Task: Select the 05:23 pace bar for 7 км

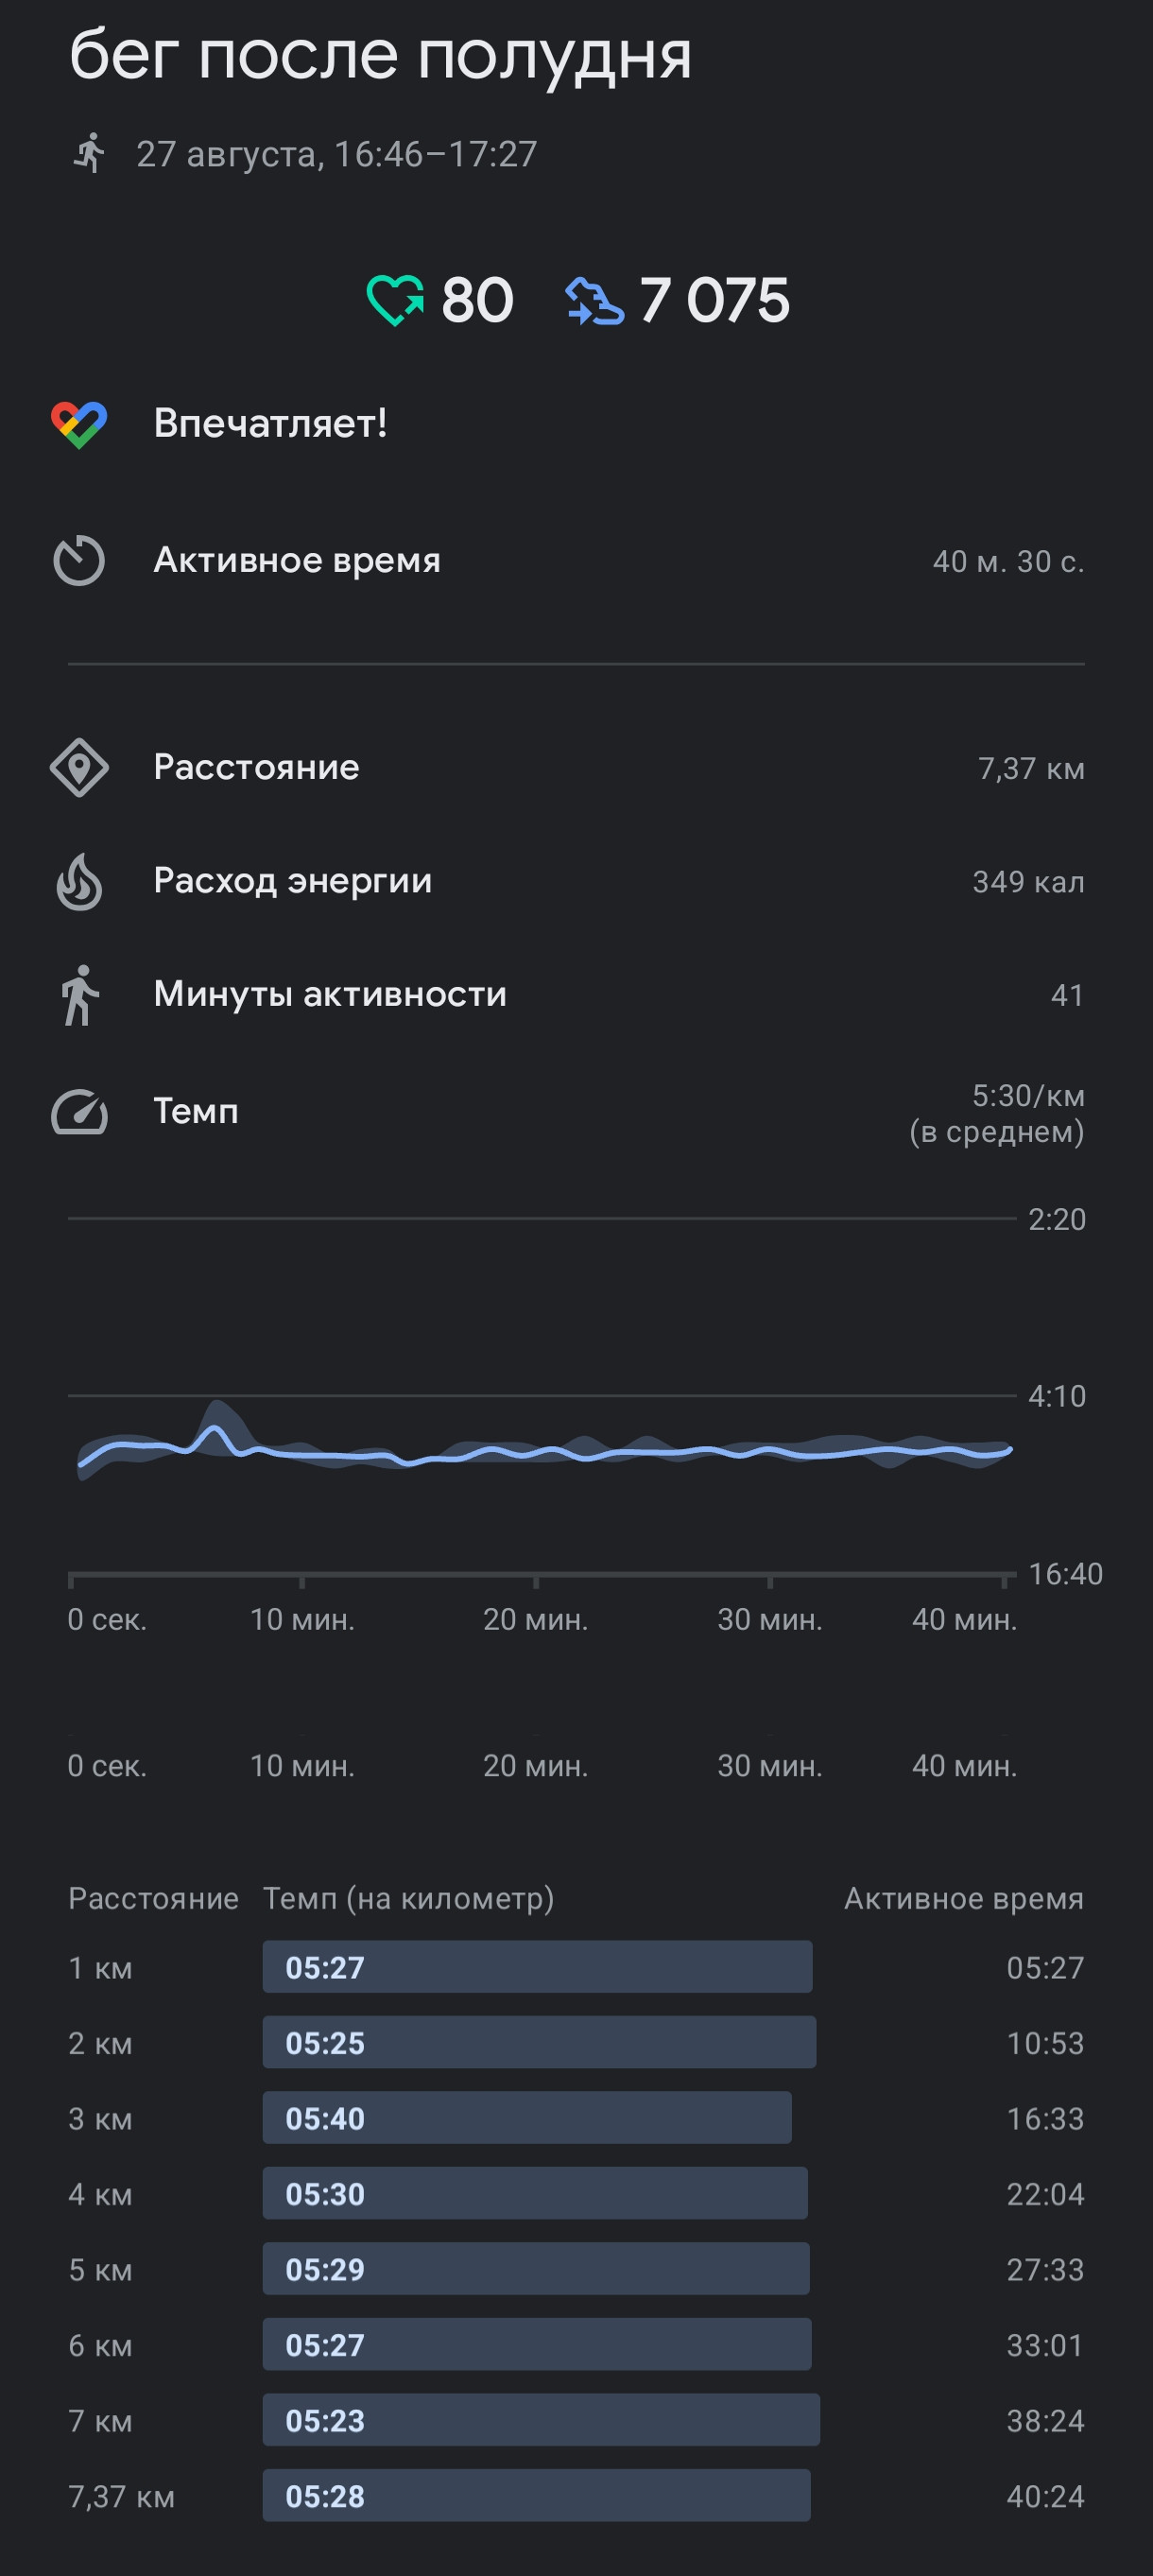Action: tap(541, 2420)
